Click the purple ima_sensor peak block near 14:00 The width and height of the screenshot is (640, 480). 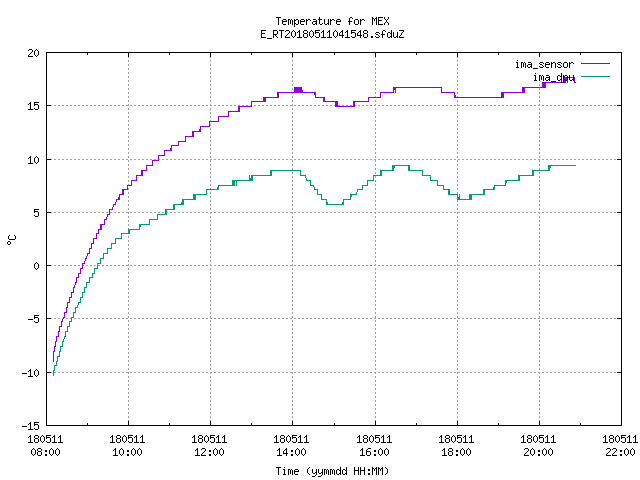pyautogui.click(x=298, y=90)
